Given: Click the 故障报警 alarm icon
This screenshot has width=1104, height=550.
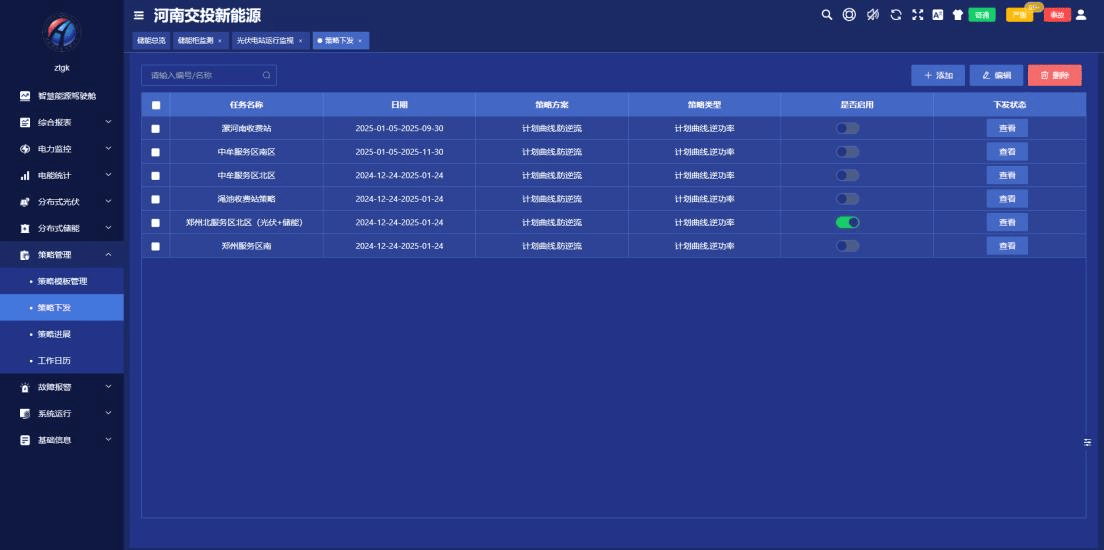Looking at the screenshot, I should tap(25, 387).
